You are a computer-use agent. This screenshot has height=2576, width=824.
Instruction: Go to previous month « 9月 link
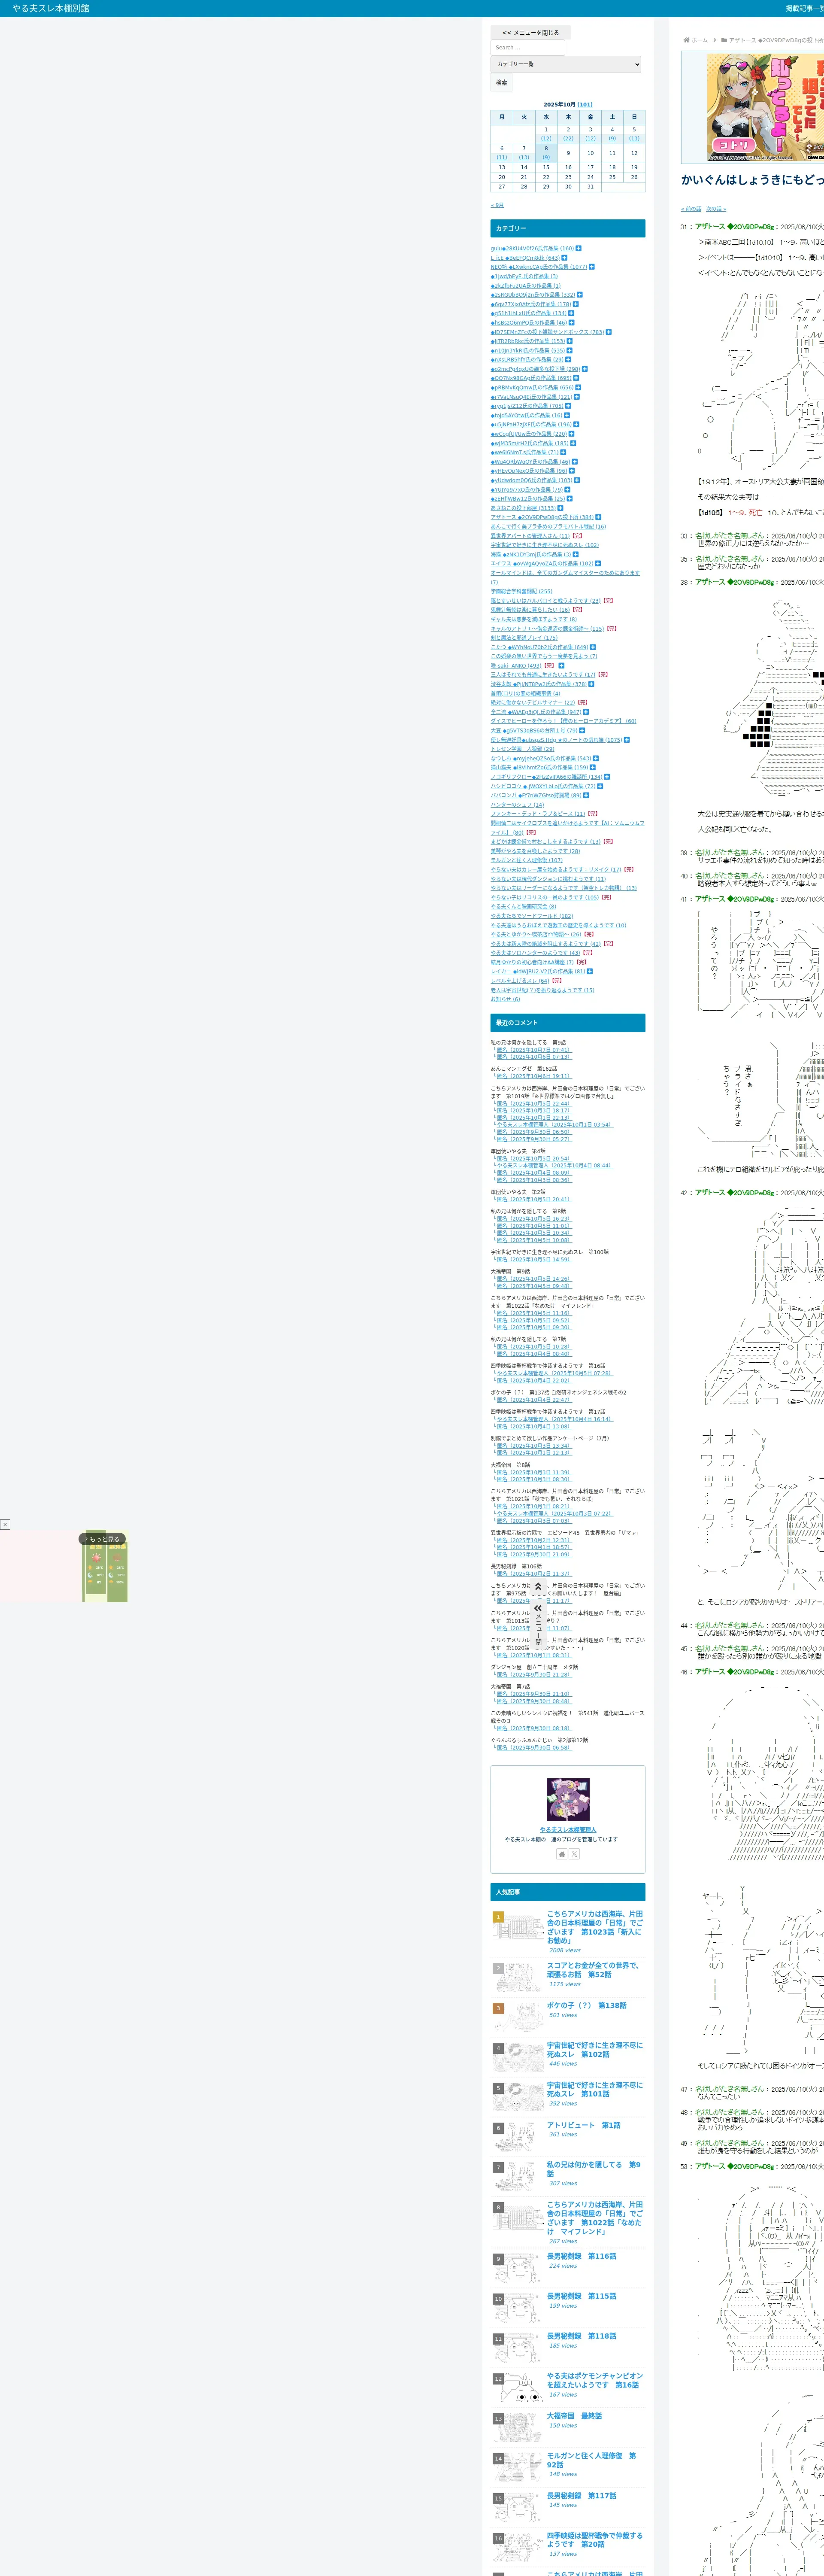(x=497, y=205)
